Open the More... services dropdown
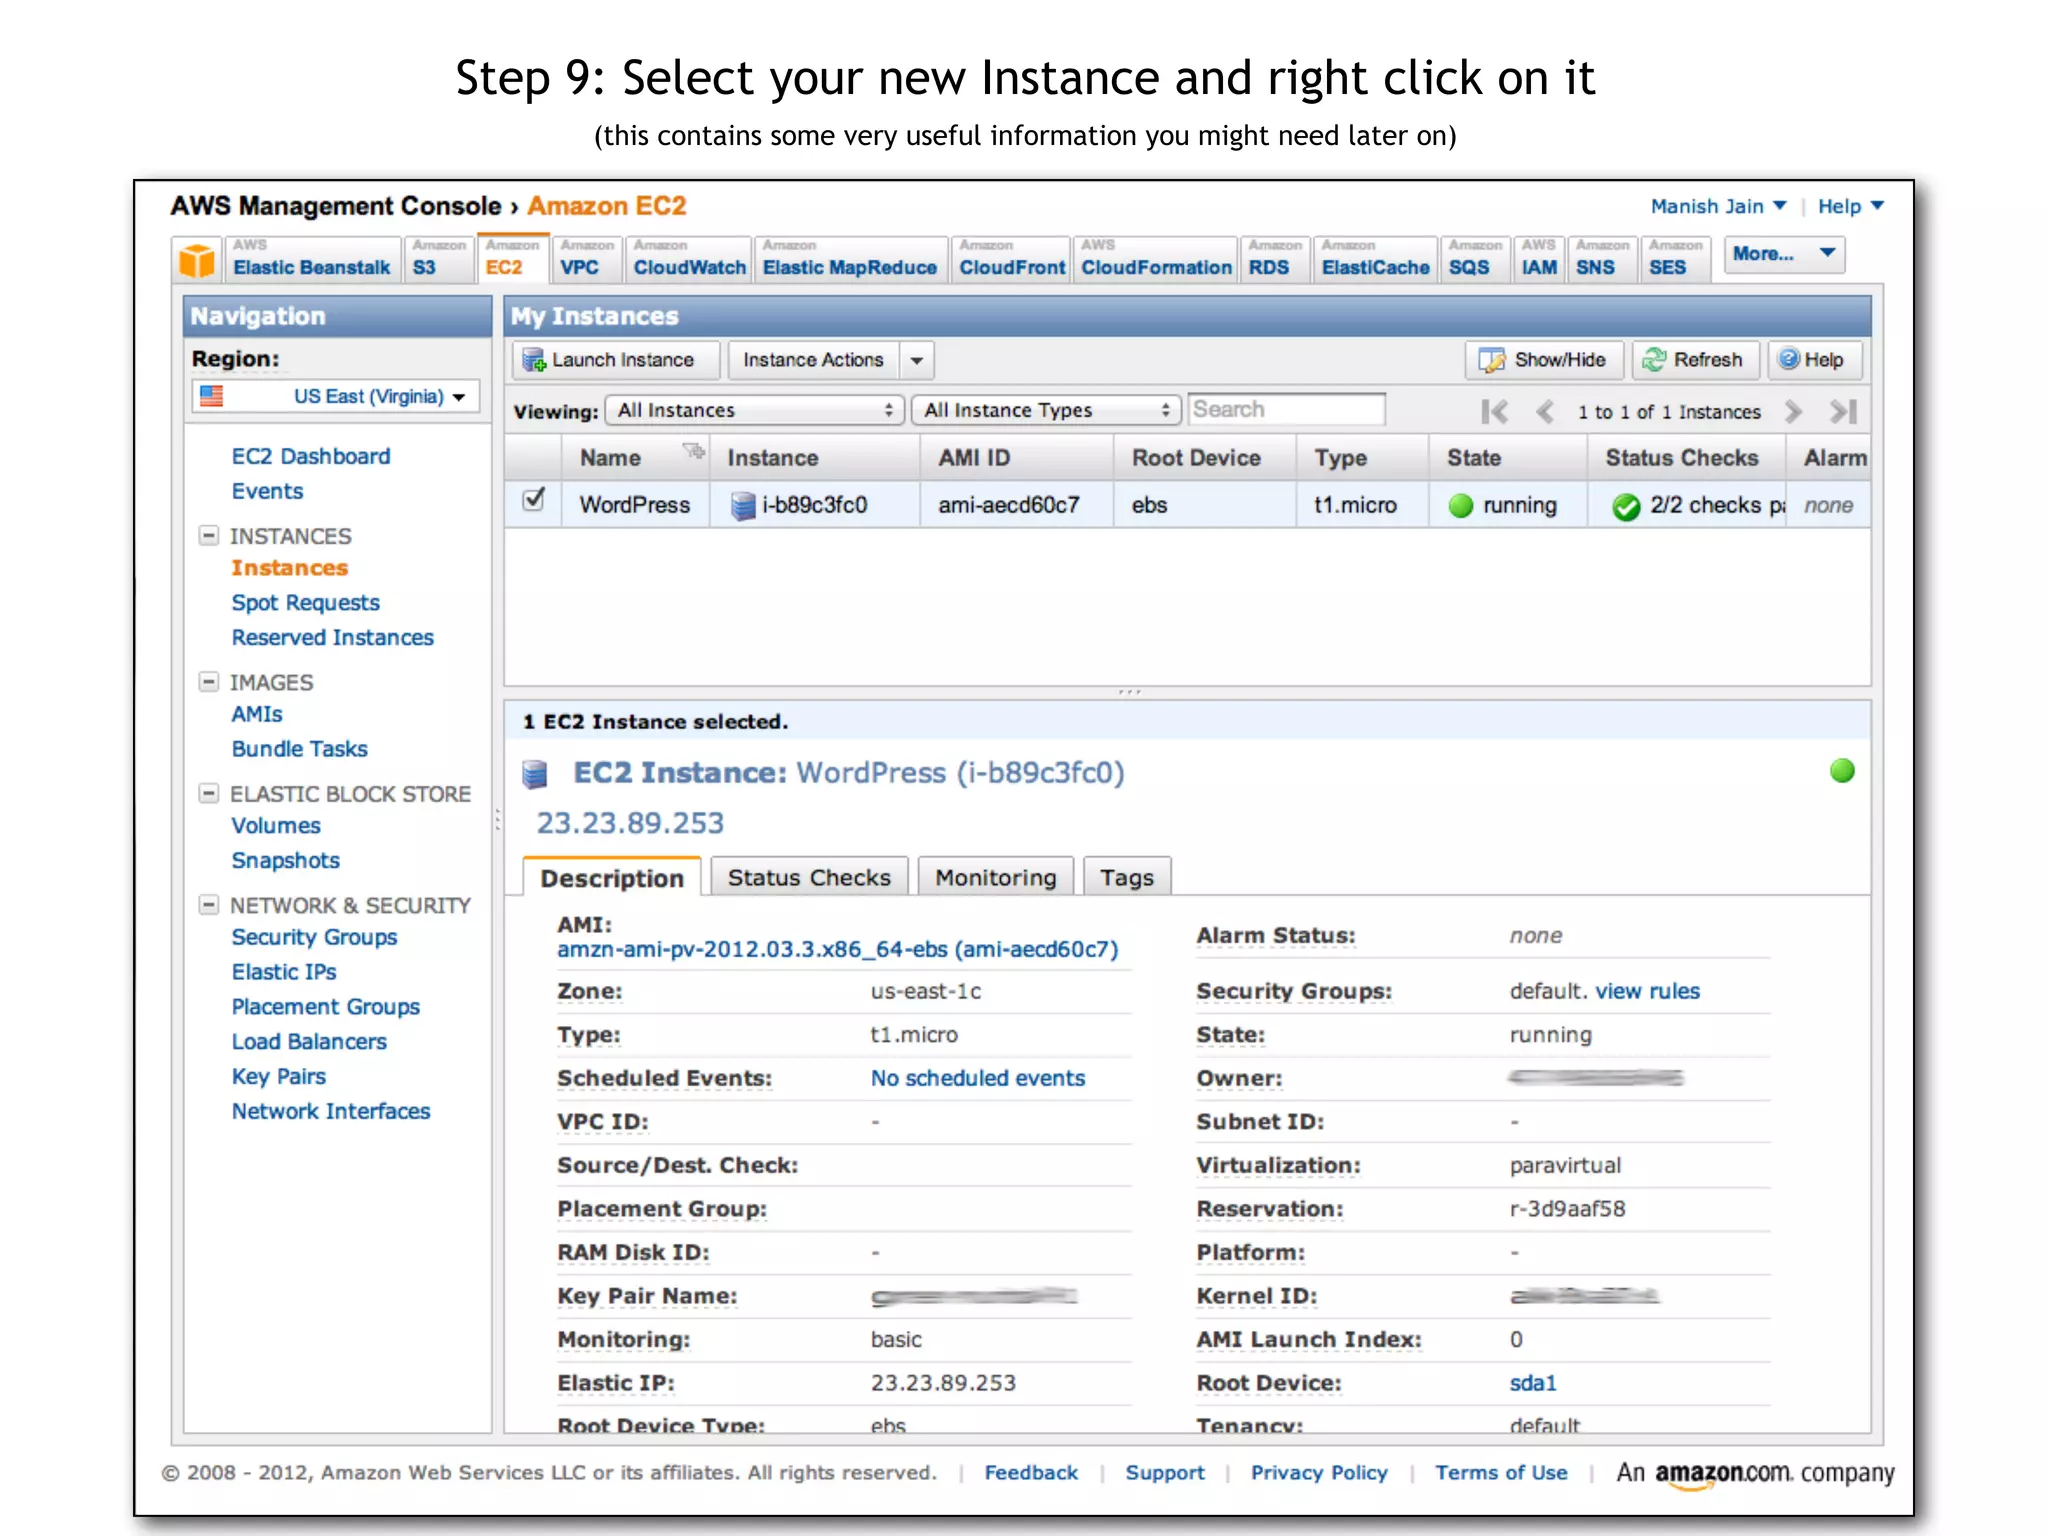 [x=1785, y=254]
